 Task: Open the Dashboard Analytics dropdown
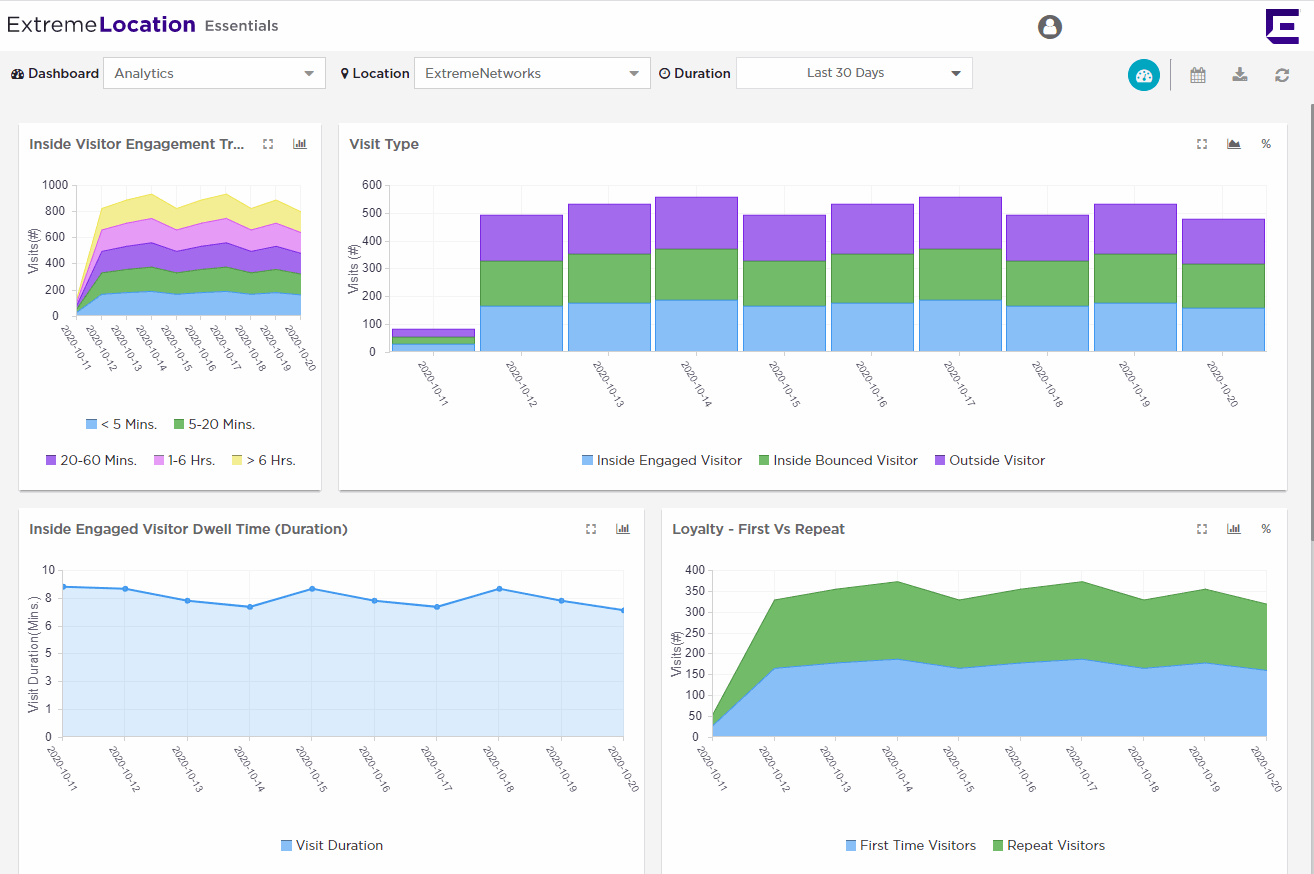(x=214, y=73)
